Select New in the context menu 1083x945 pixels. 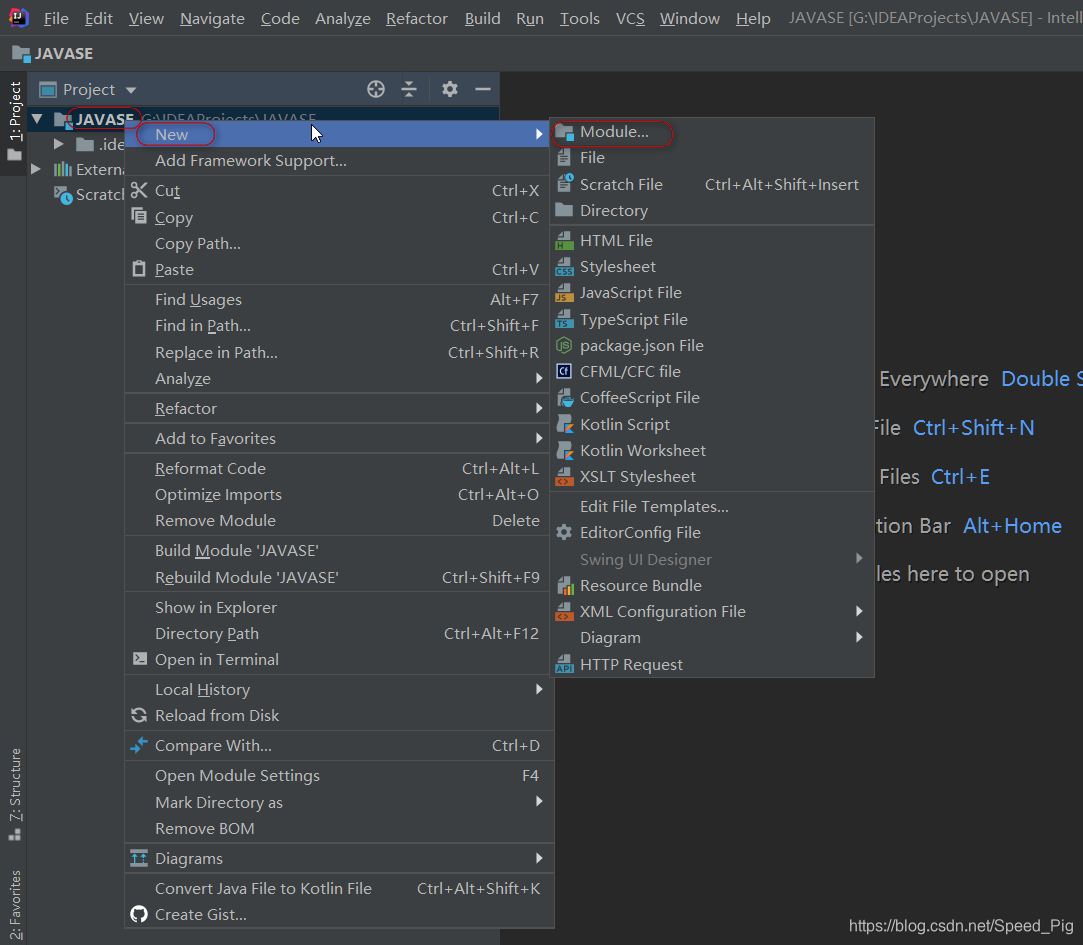(x=339, y=134)
